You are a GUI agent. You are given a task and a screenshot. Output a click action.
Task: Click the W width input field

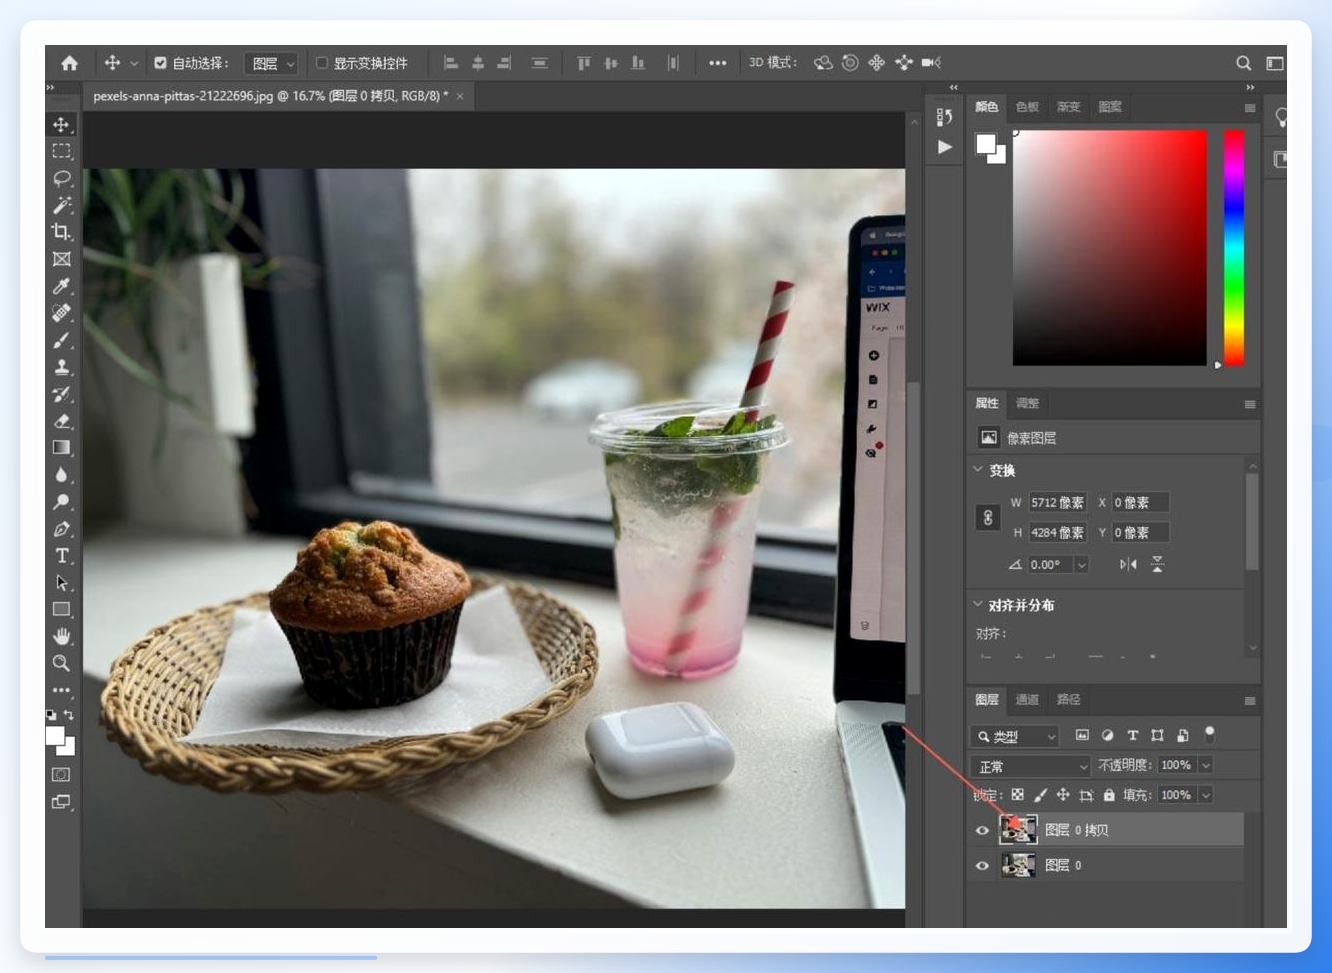[x=1058, y=503]
